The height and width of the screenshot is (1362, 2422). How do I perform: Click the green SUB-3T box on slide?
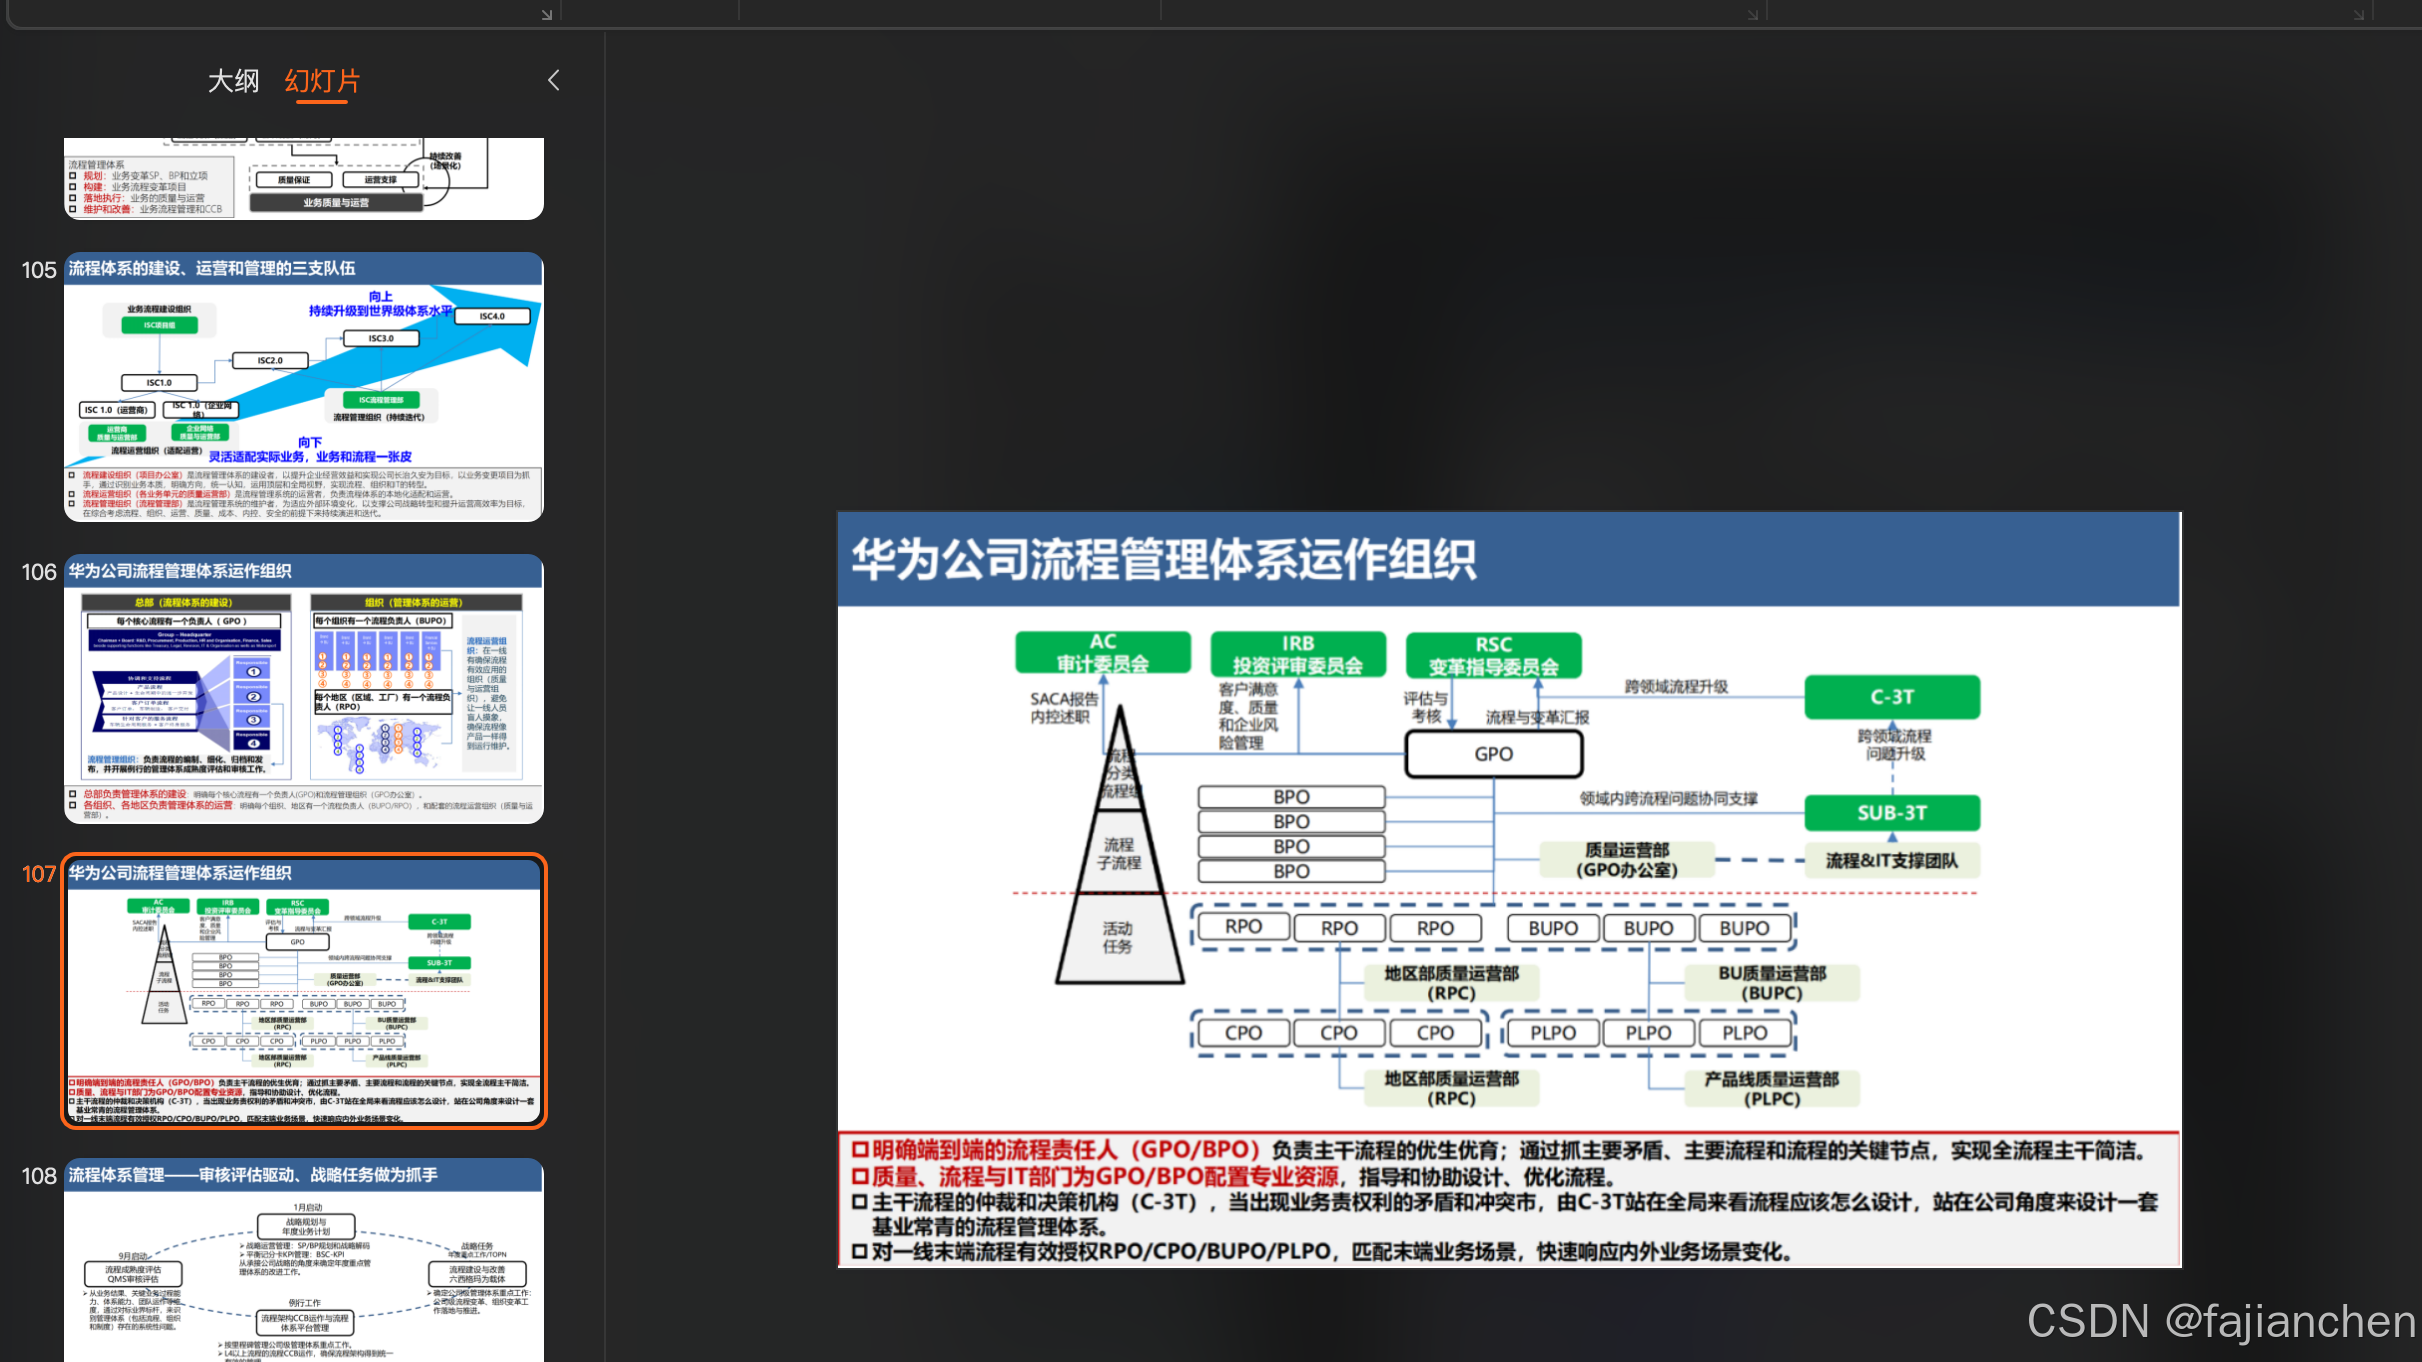(1891, 813)
